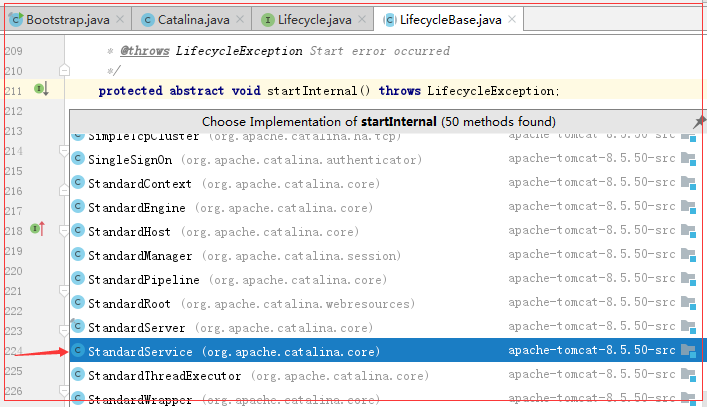Choose StandardService implementation
Screen dimensions: 707x407
pos(386,351)
